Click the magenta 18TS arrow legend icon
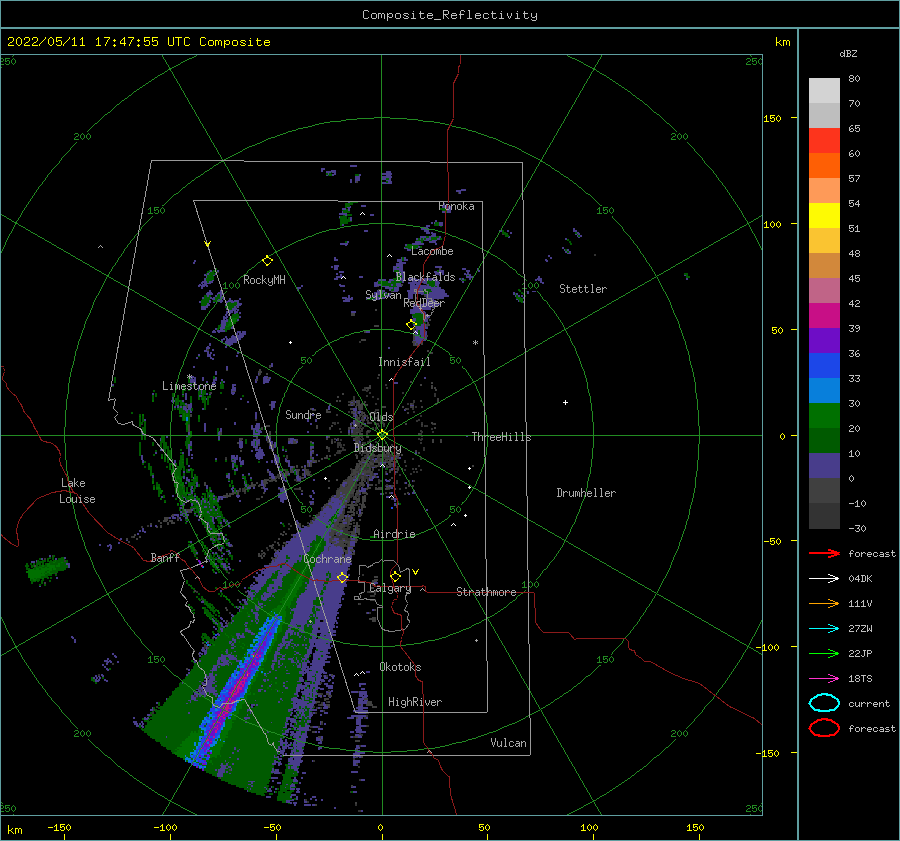 point(824,679)
